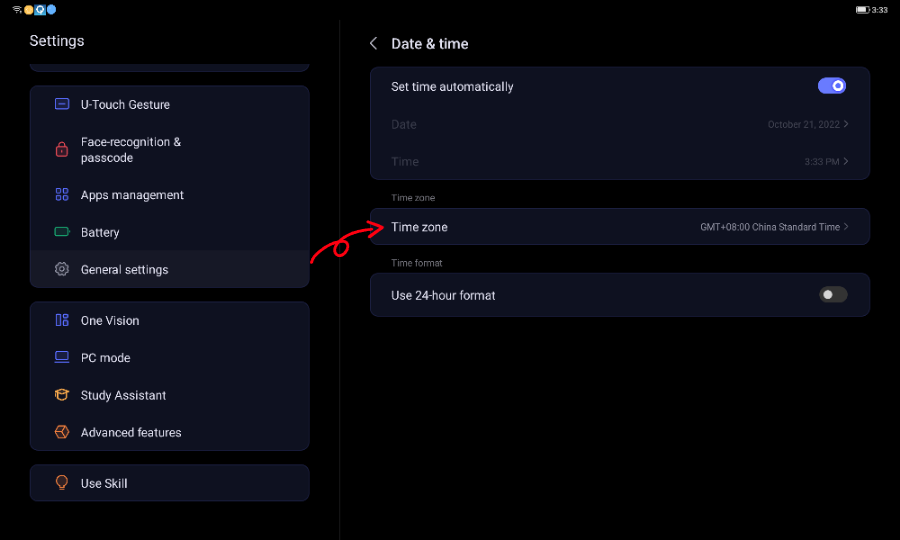Click the General settings gear icon
Screen dimensions: 900x540
click(62, 269)
